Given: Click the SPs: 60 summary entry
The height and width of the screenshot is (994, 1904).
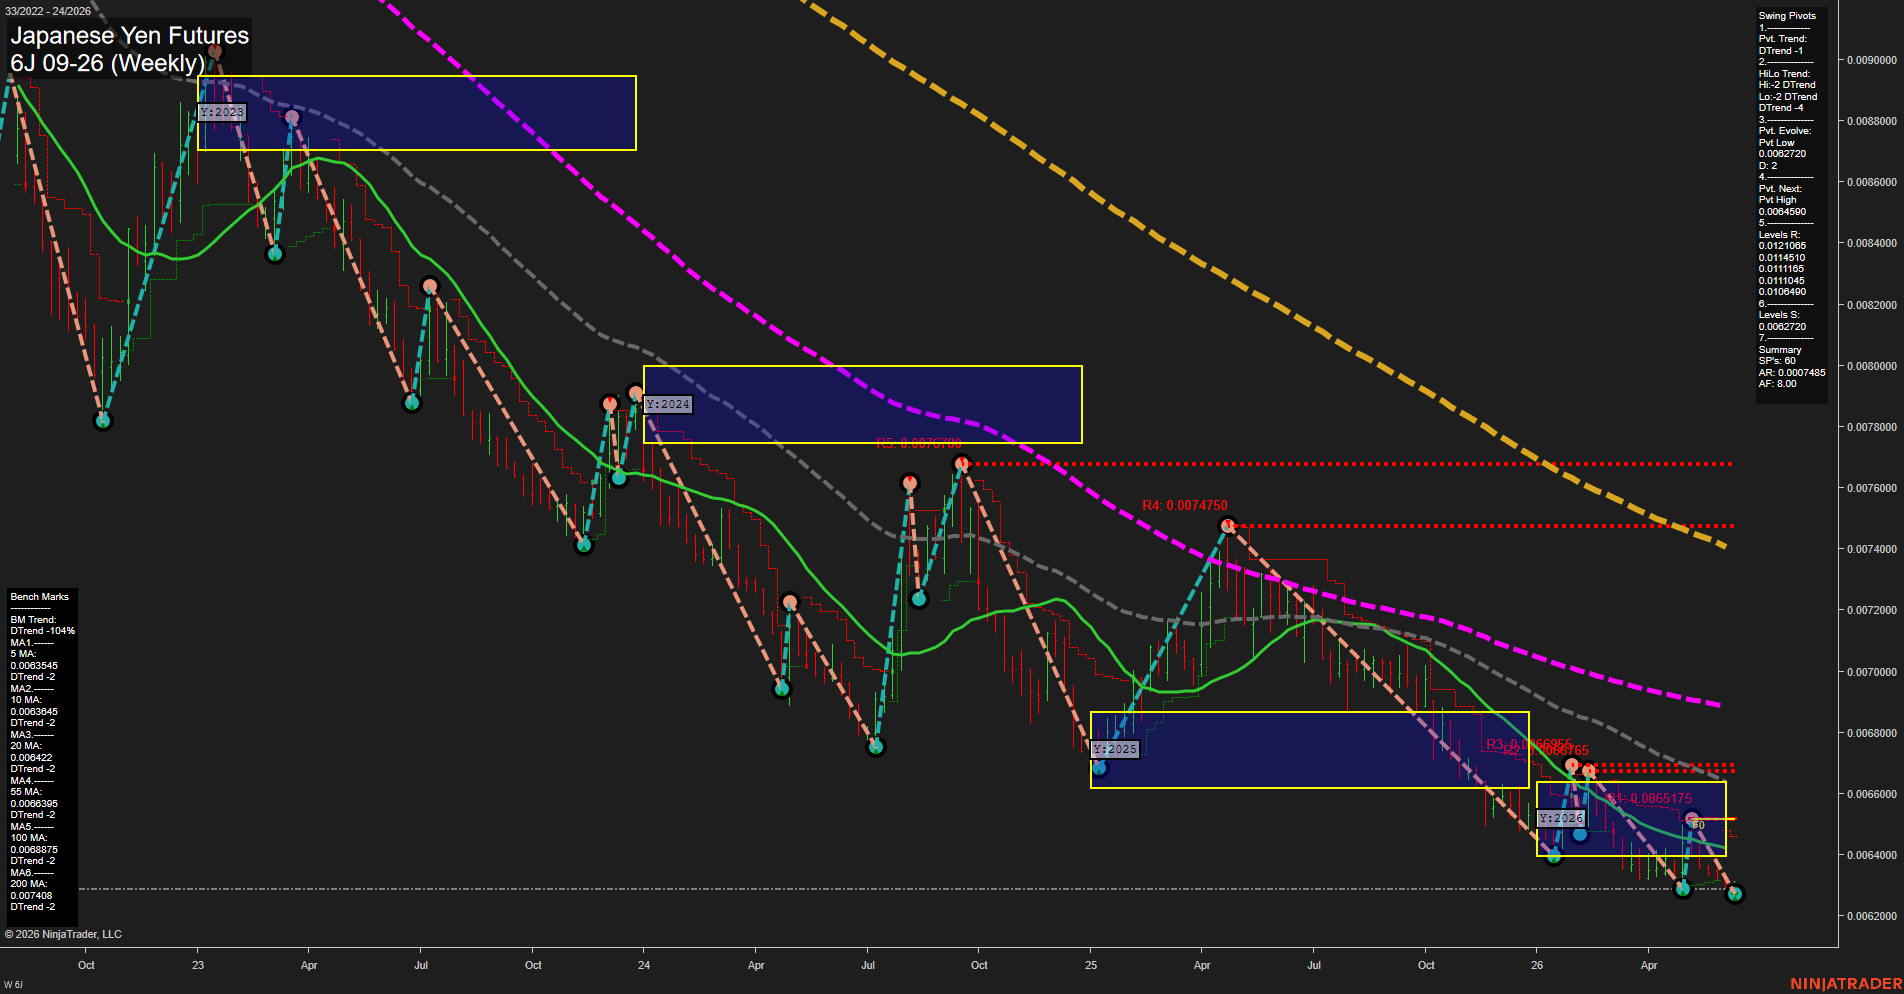Looking at the screenshot, I should click(x=1777, y=361).
